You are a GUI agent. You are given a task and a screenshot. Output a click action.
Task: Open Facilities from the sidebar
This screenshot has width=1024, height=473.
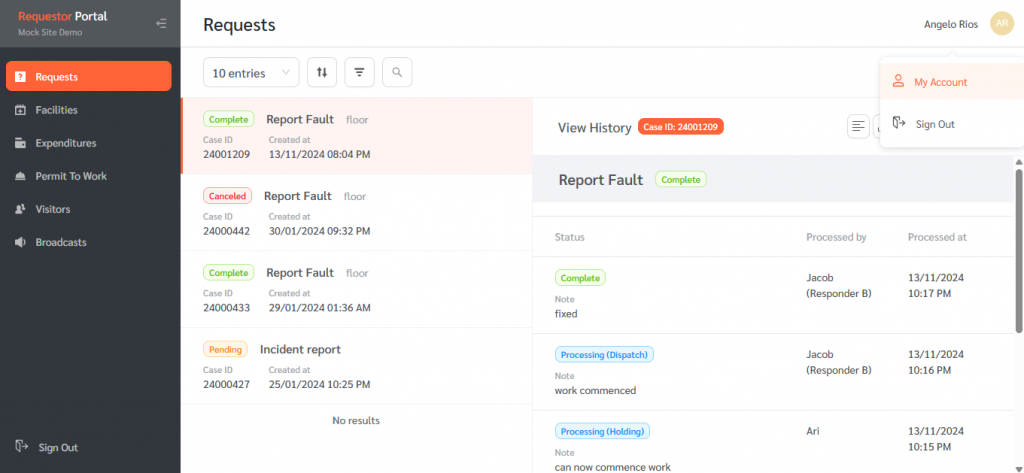[56, 110]
